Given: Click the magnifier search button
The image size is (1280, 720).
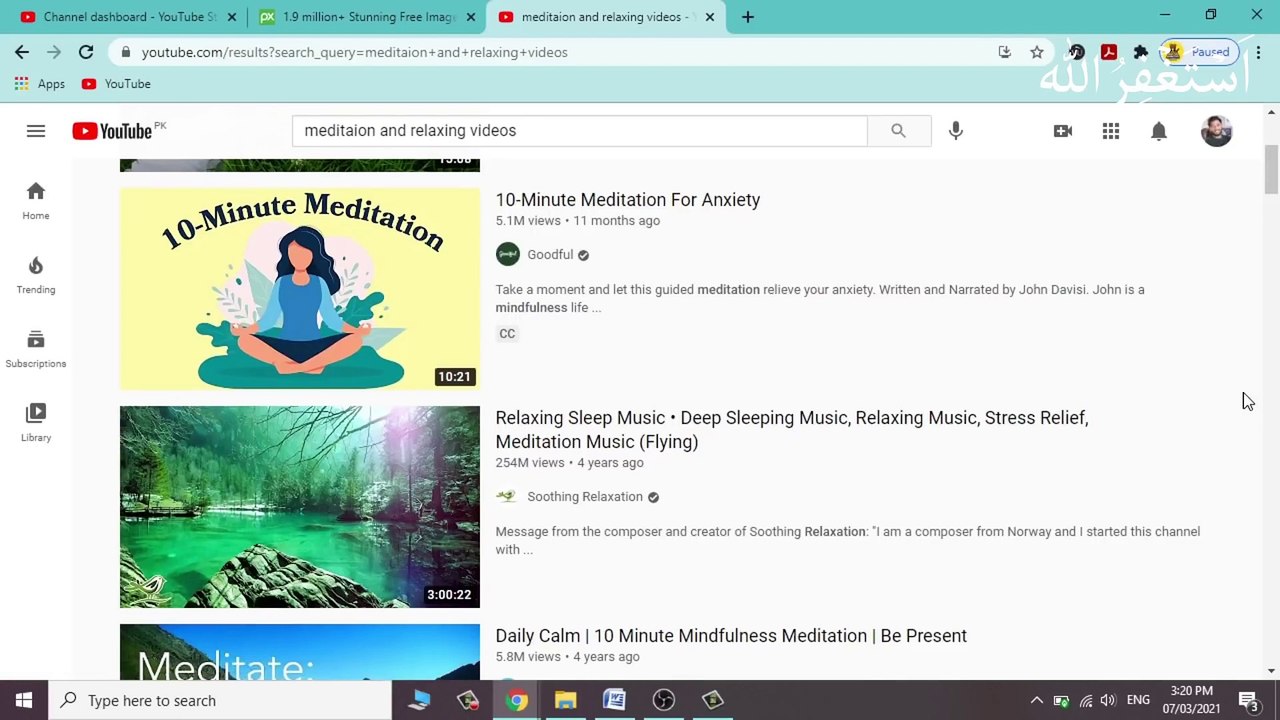Looking at the screenshot, I should (898, 131).
